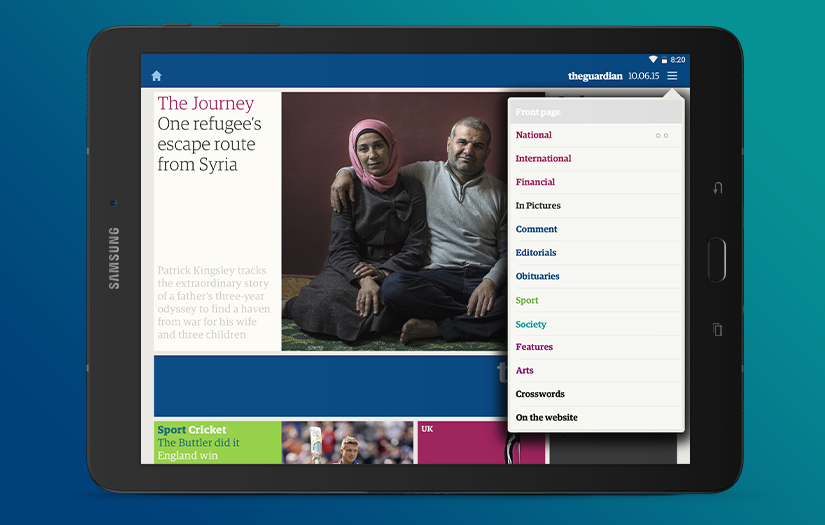The width and height of the screenshot is (825, 525).
Task: Tap the tablet's recent apps key
Action: click(x=717, y=329)
